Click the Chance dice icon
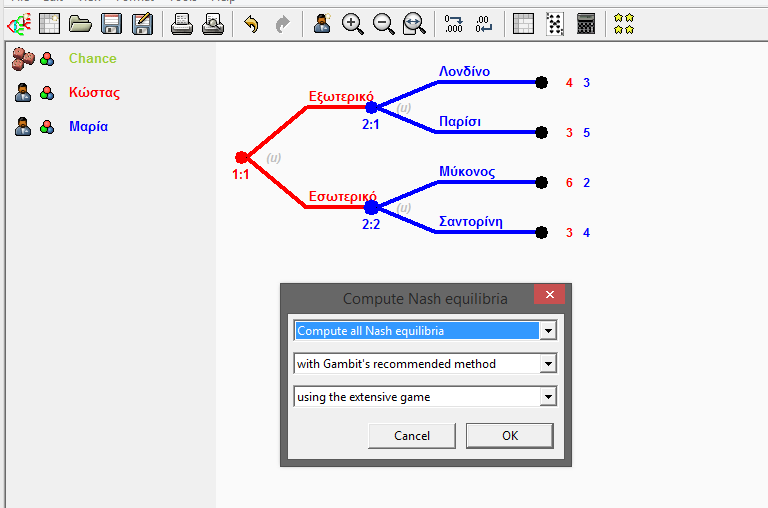The width and height of the screenshot is (768, 508). click(23, 59)
